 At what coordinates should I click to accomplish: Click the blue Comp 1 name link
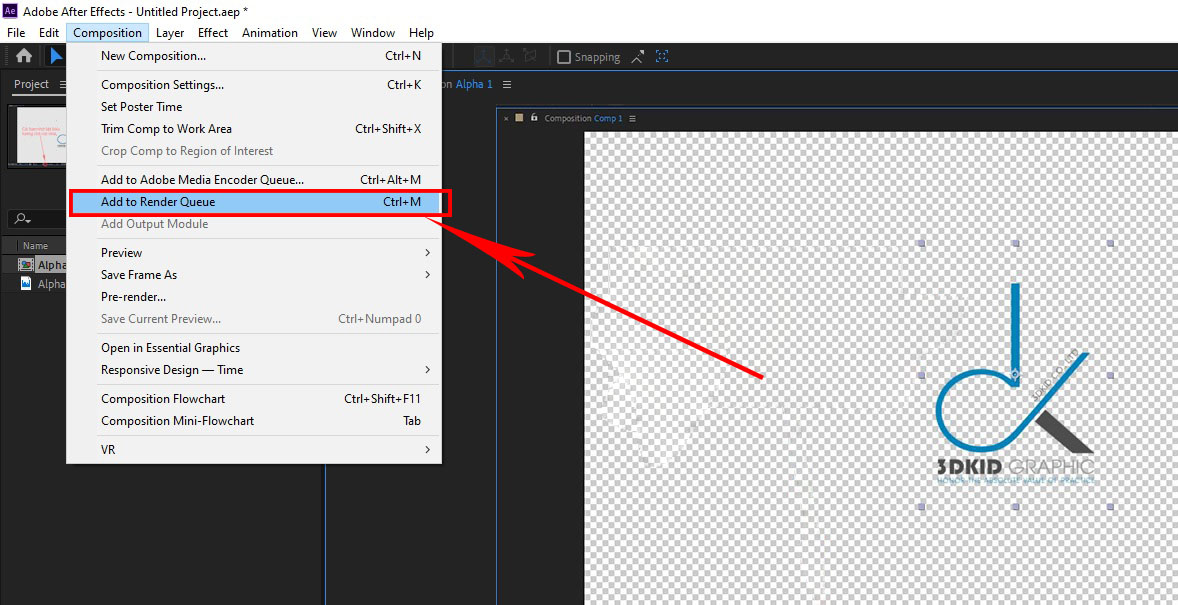pos(609,118)
